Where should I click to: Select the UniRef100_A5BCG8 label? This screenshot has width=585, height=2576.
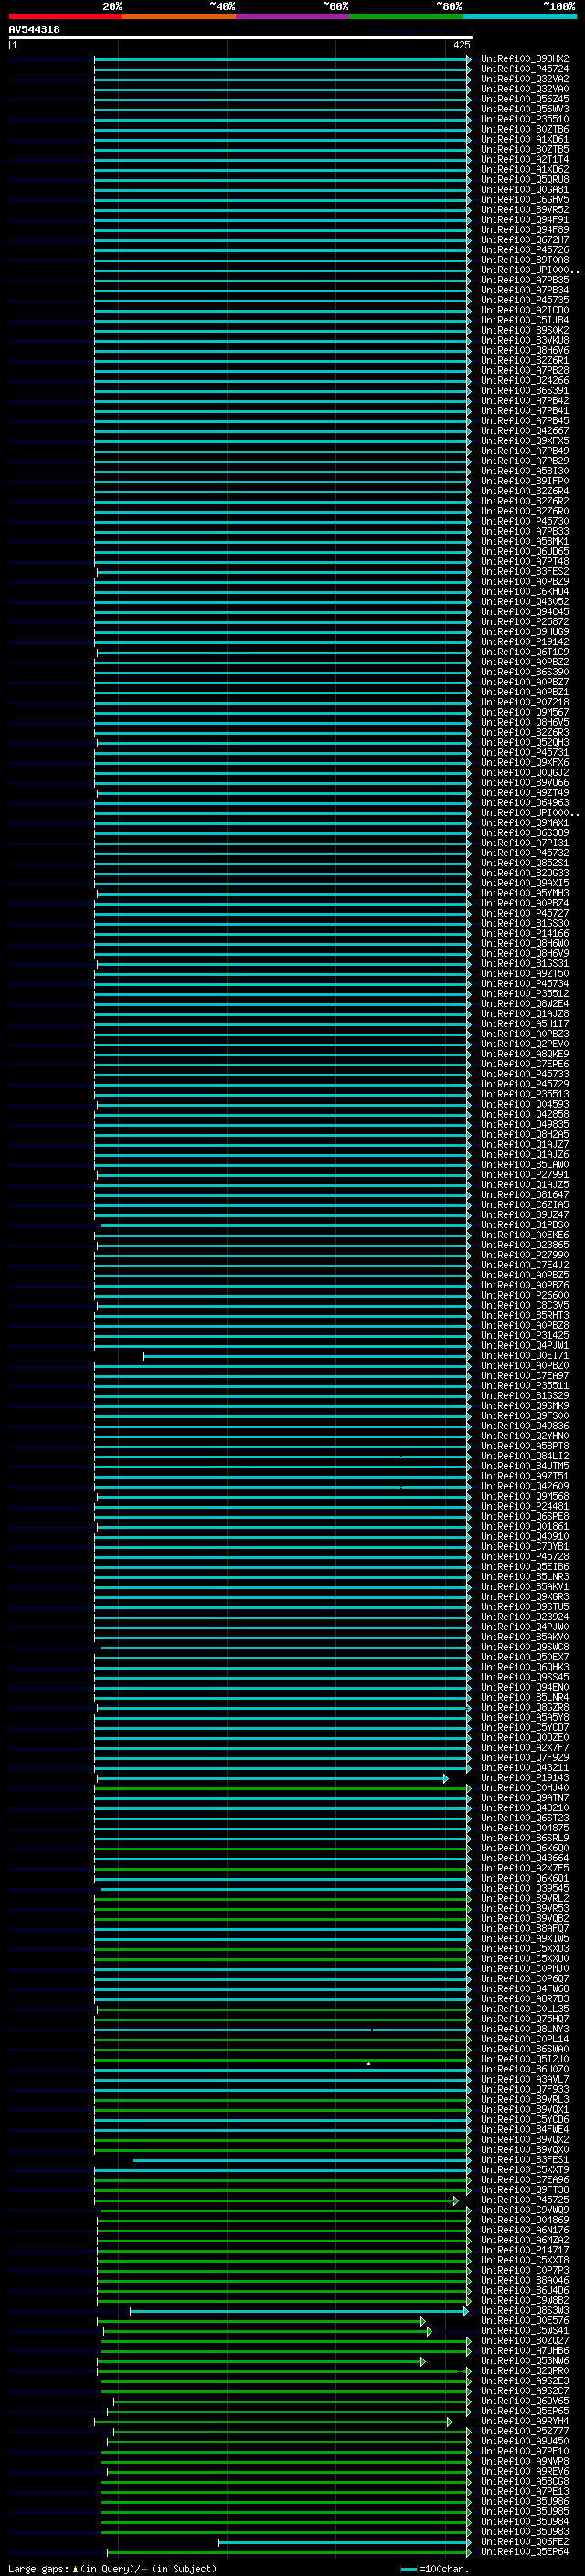tap(524, 2482)
